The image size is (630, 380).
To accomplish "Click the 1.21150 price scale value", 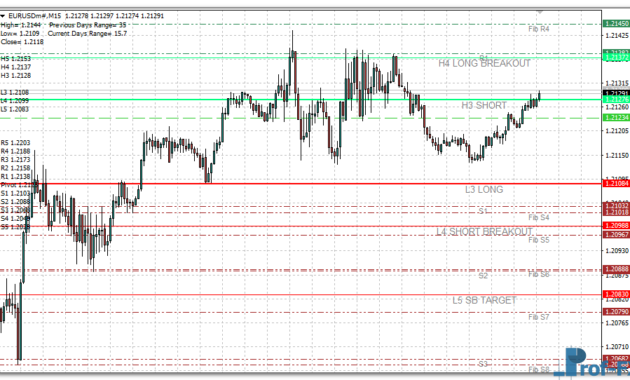I will click(617, 155).
